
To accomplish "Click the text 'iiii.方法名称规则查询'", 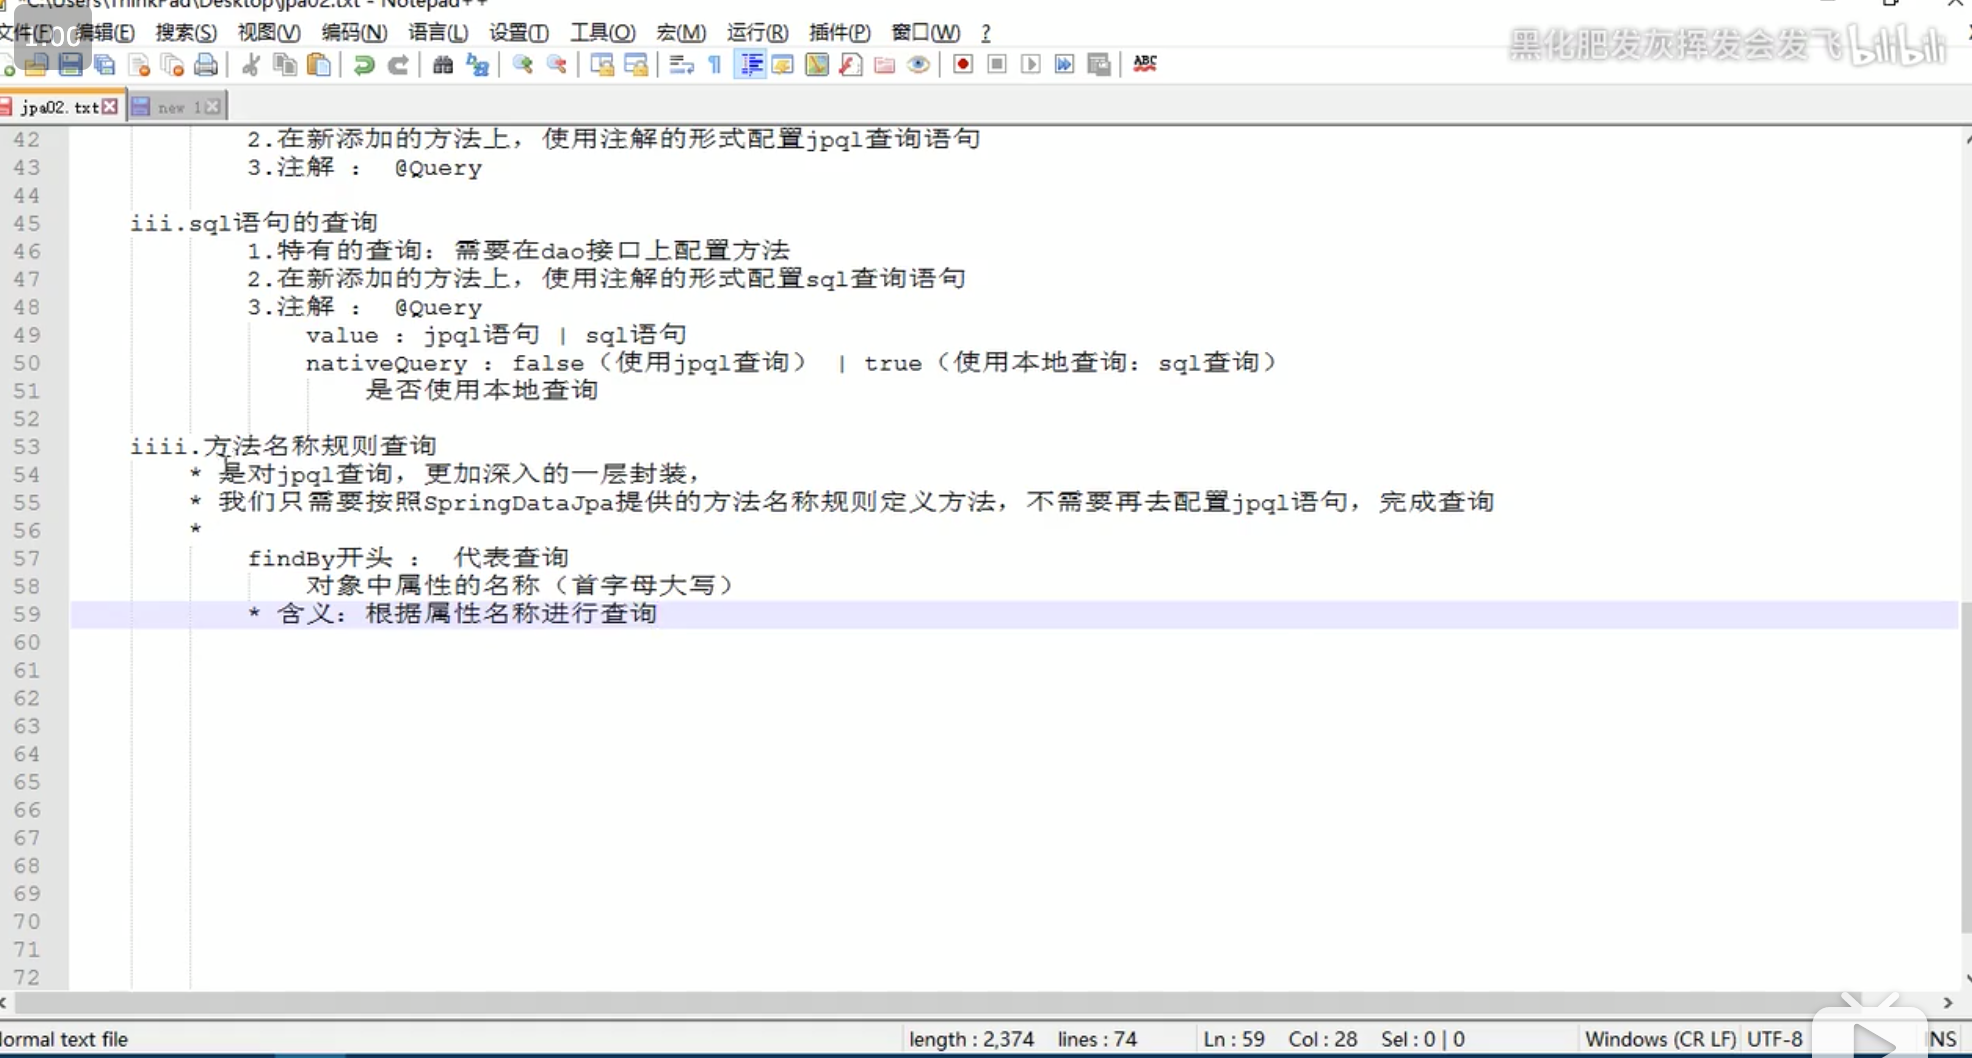I will (x=283, y=446).
